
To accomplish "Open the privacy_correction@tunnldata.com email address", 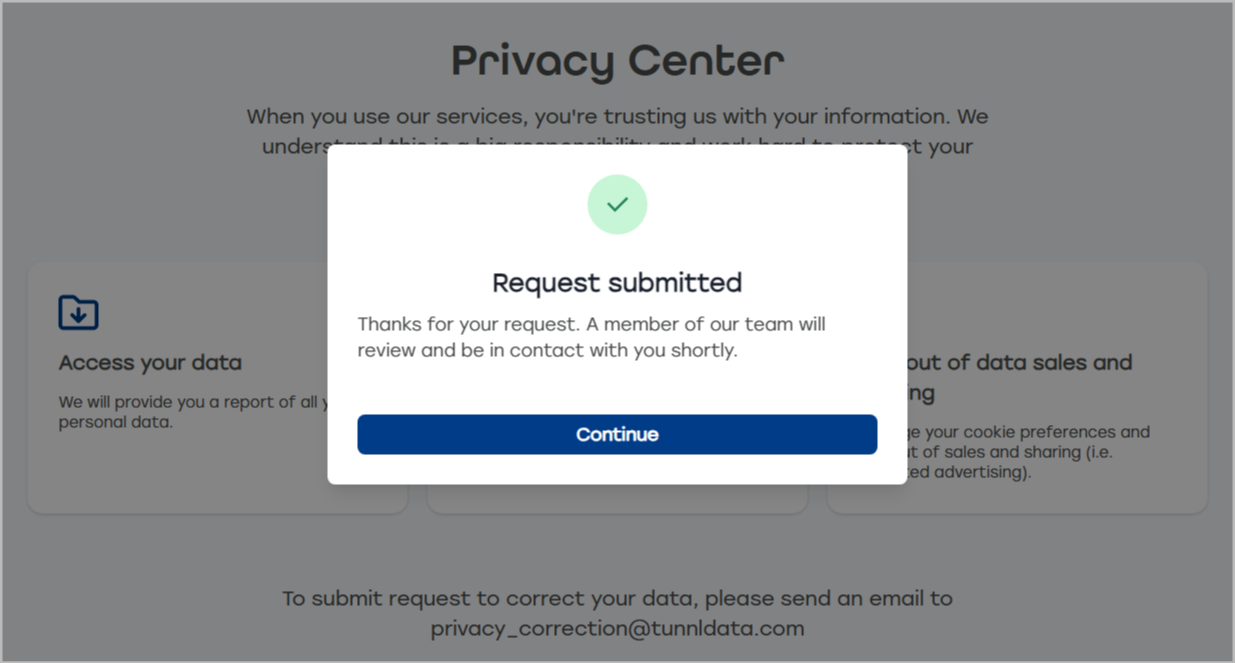I will [x=617, y=628].
